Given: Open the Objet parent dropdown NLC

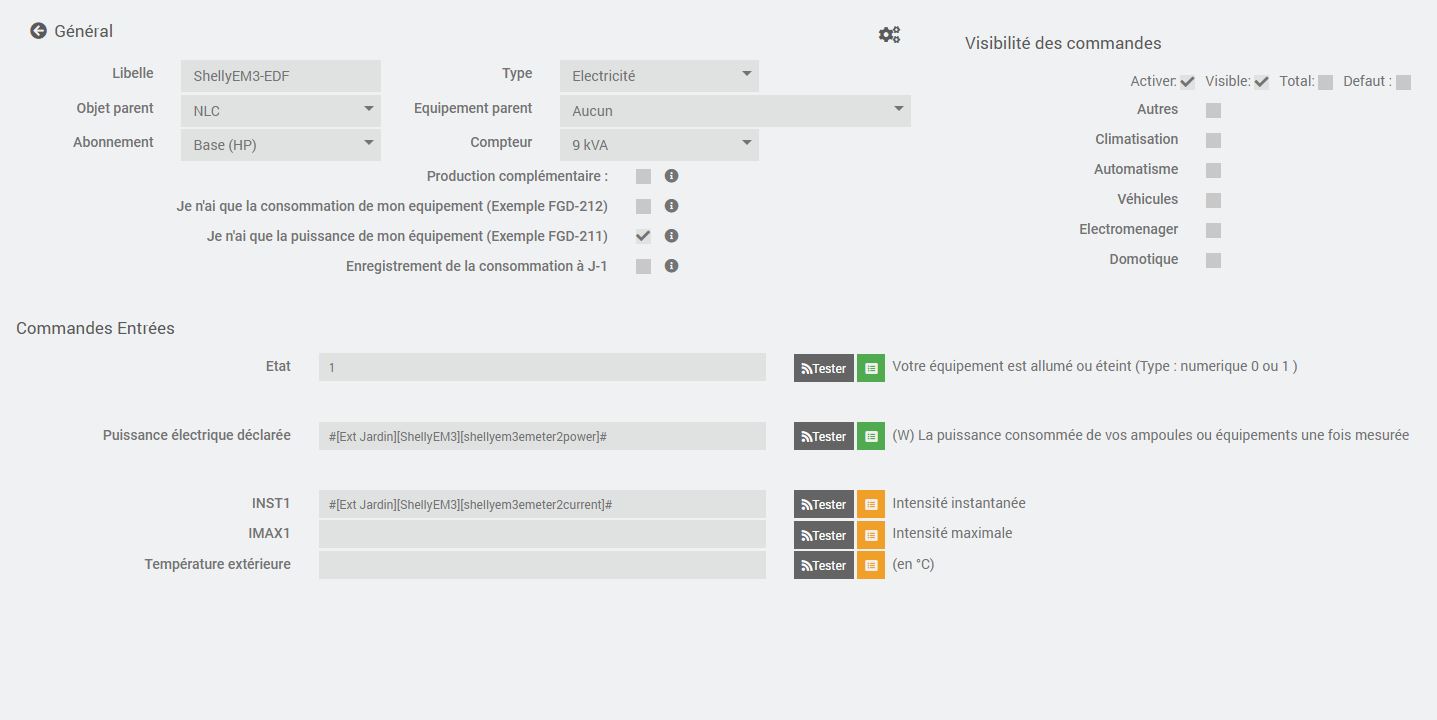Looking at the screenshot, I should [281, 110].
